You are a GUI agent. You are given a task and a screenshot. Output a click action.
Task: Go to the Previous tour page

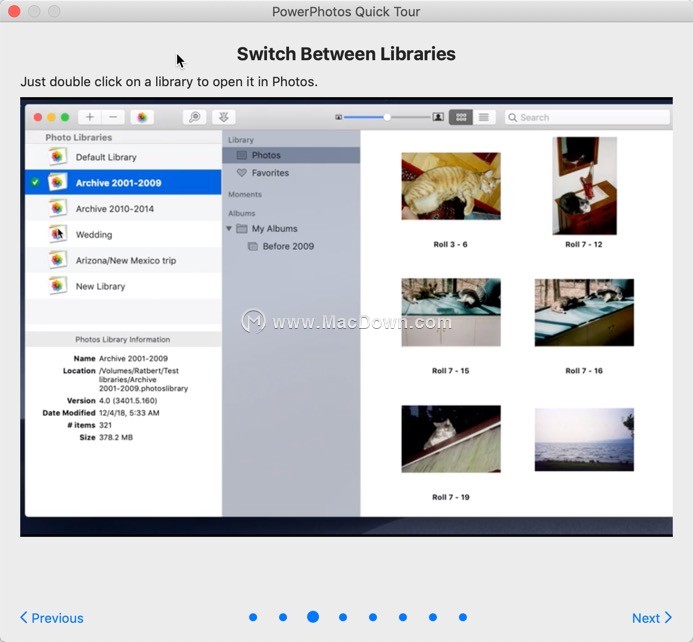pos(52,618)
